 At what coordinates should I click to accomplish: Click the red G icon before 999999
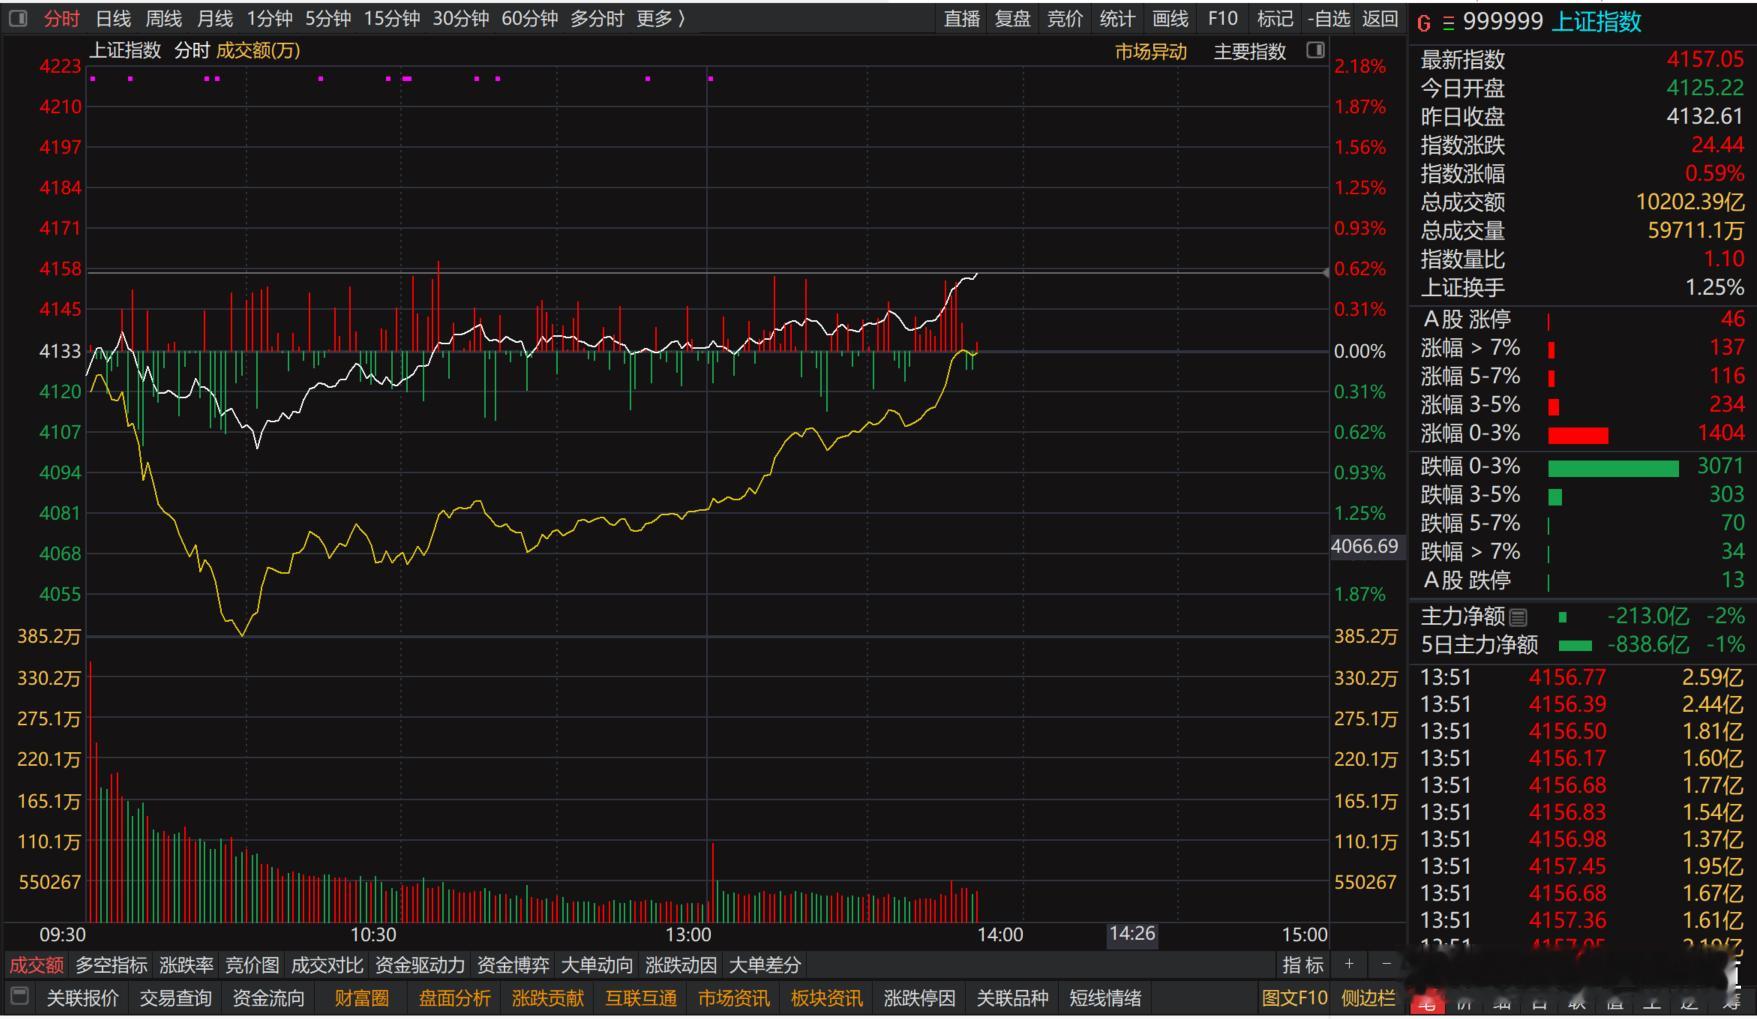click(x=1424, y=23)
